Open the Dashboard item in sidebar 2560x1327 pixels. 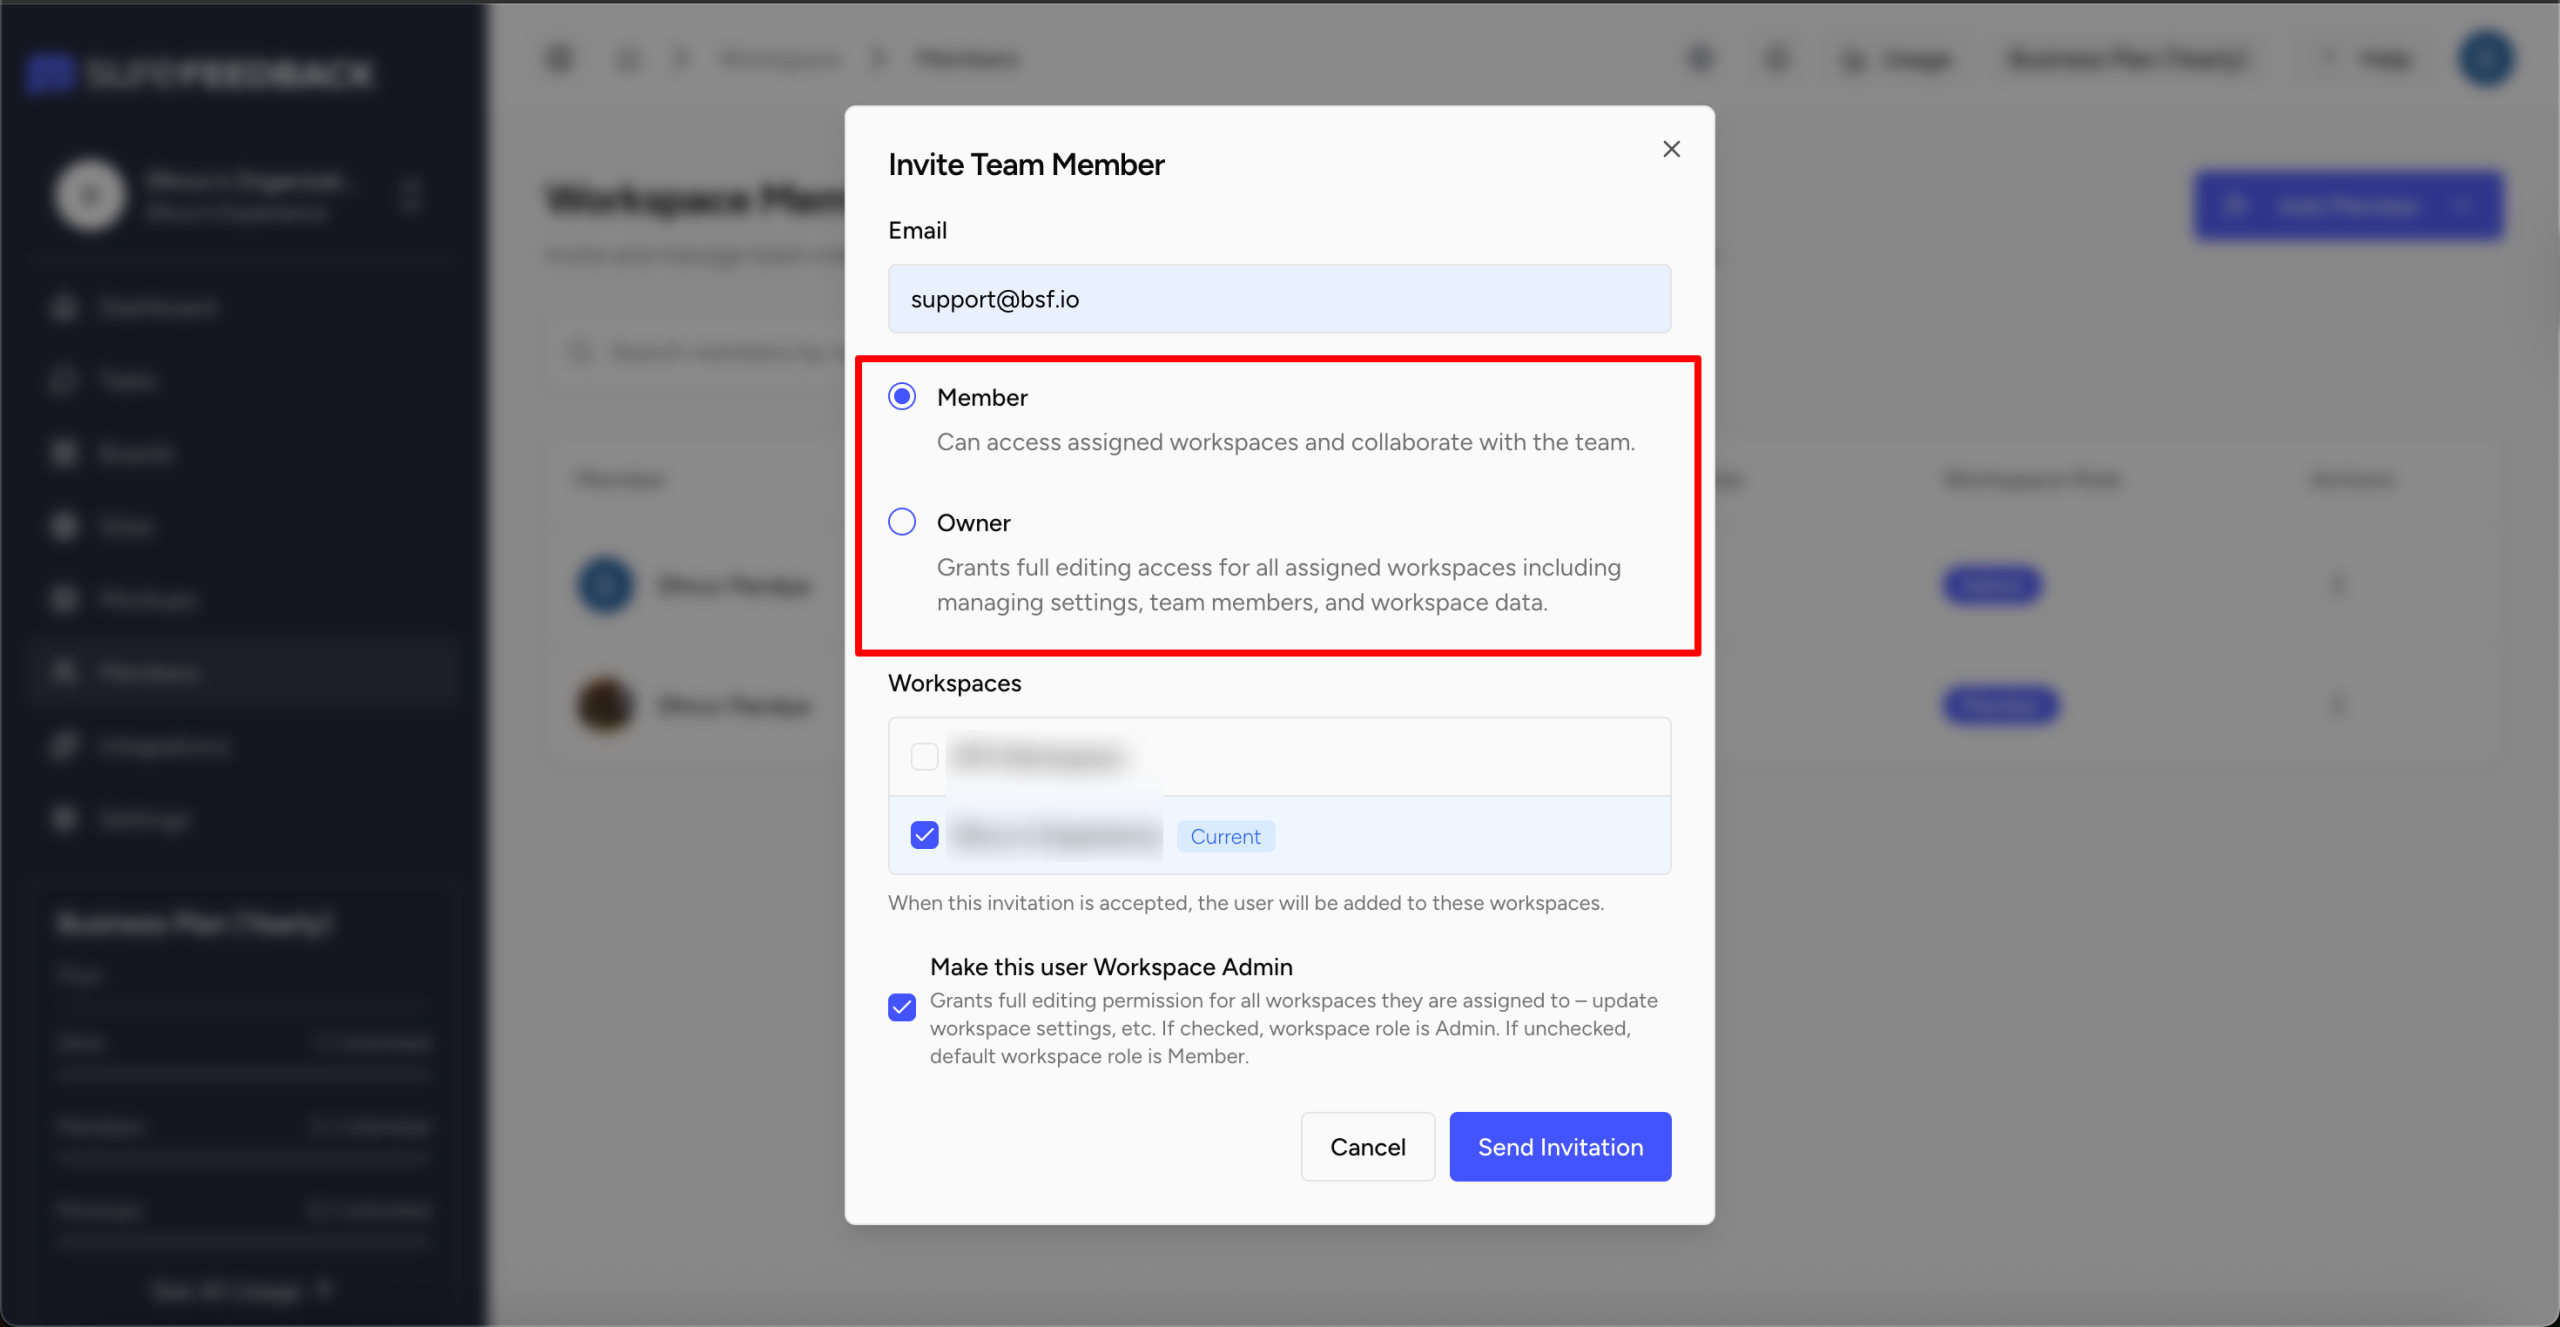(x=157, y=307)
